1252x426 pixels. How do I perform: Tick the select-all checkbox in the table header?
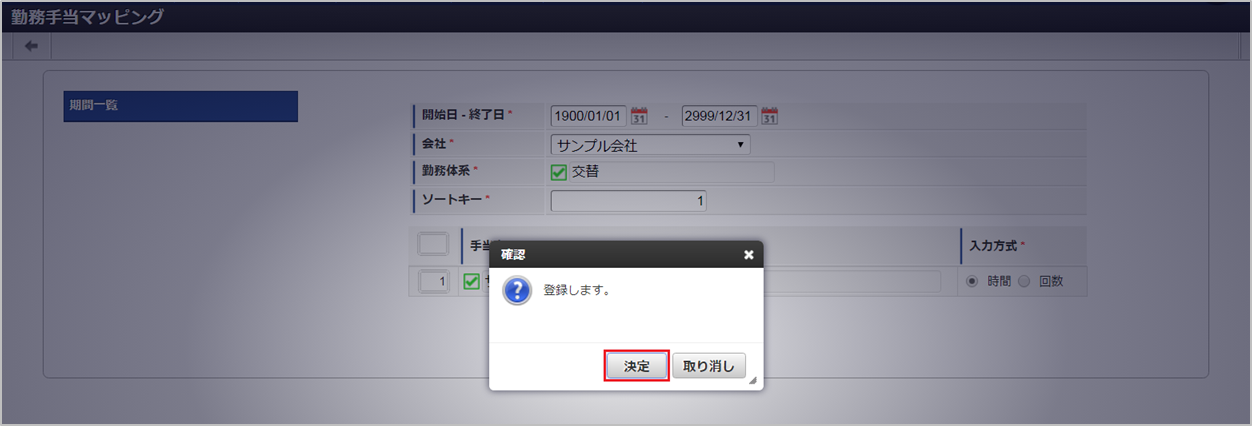coord(433,244)
